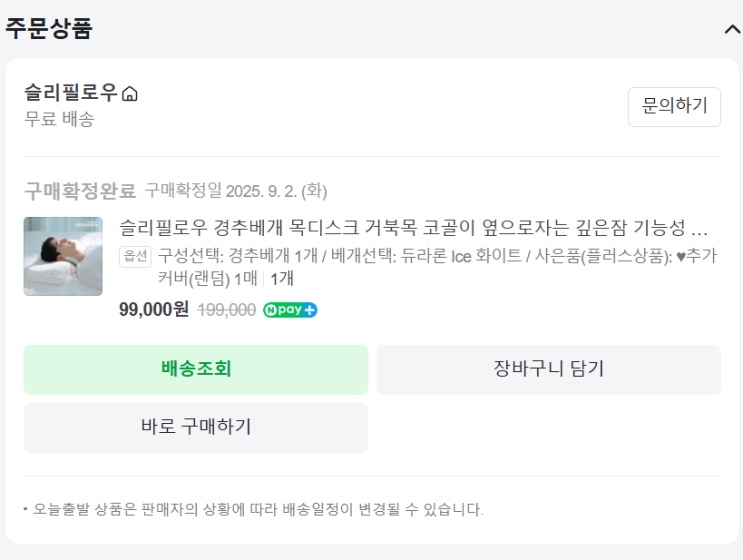The height and width of the screenshot is (560, 743).
Task: Click the 구매확정완료 status text
Action: (x=79, y=190)
